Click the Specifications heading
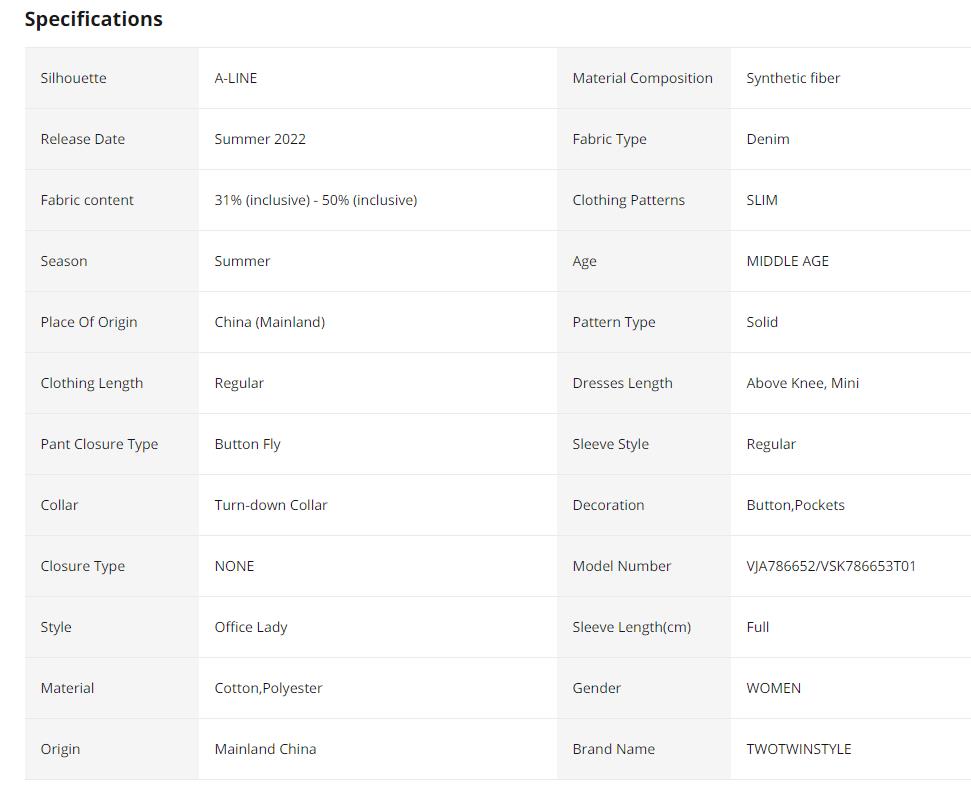 tap(93, 19)
